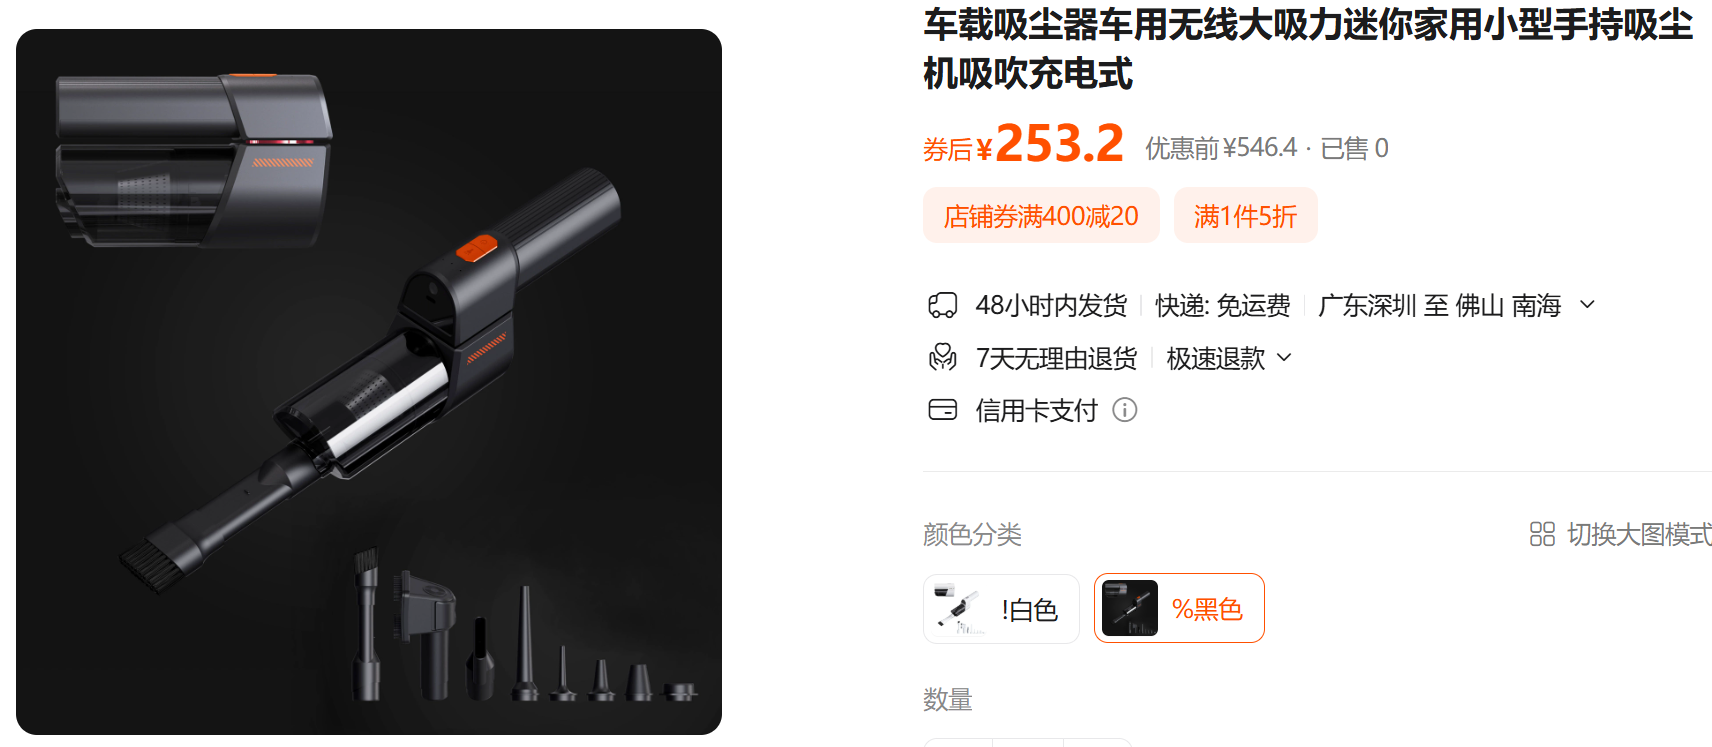1712x747 pixels.
Task: Click the 253.2 discounted price
Action: 1059,143
